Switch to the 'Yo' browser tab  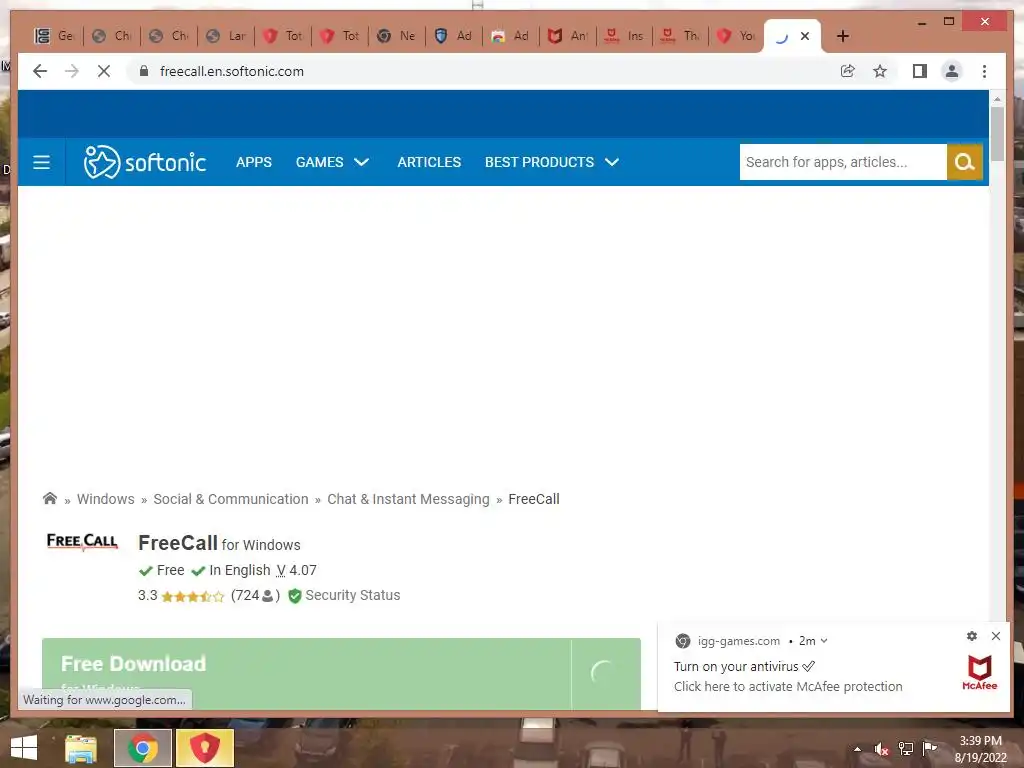pyautogui.click(x=735, y=36)
